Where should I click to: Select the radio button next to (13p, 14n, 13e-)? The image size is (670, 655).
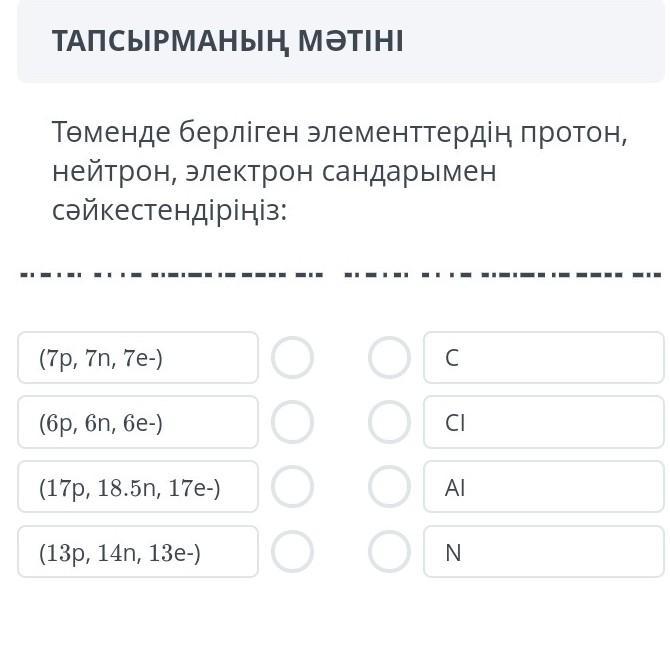click(293, 552)
